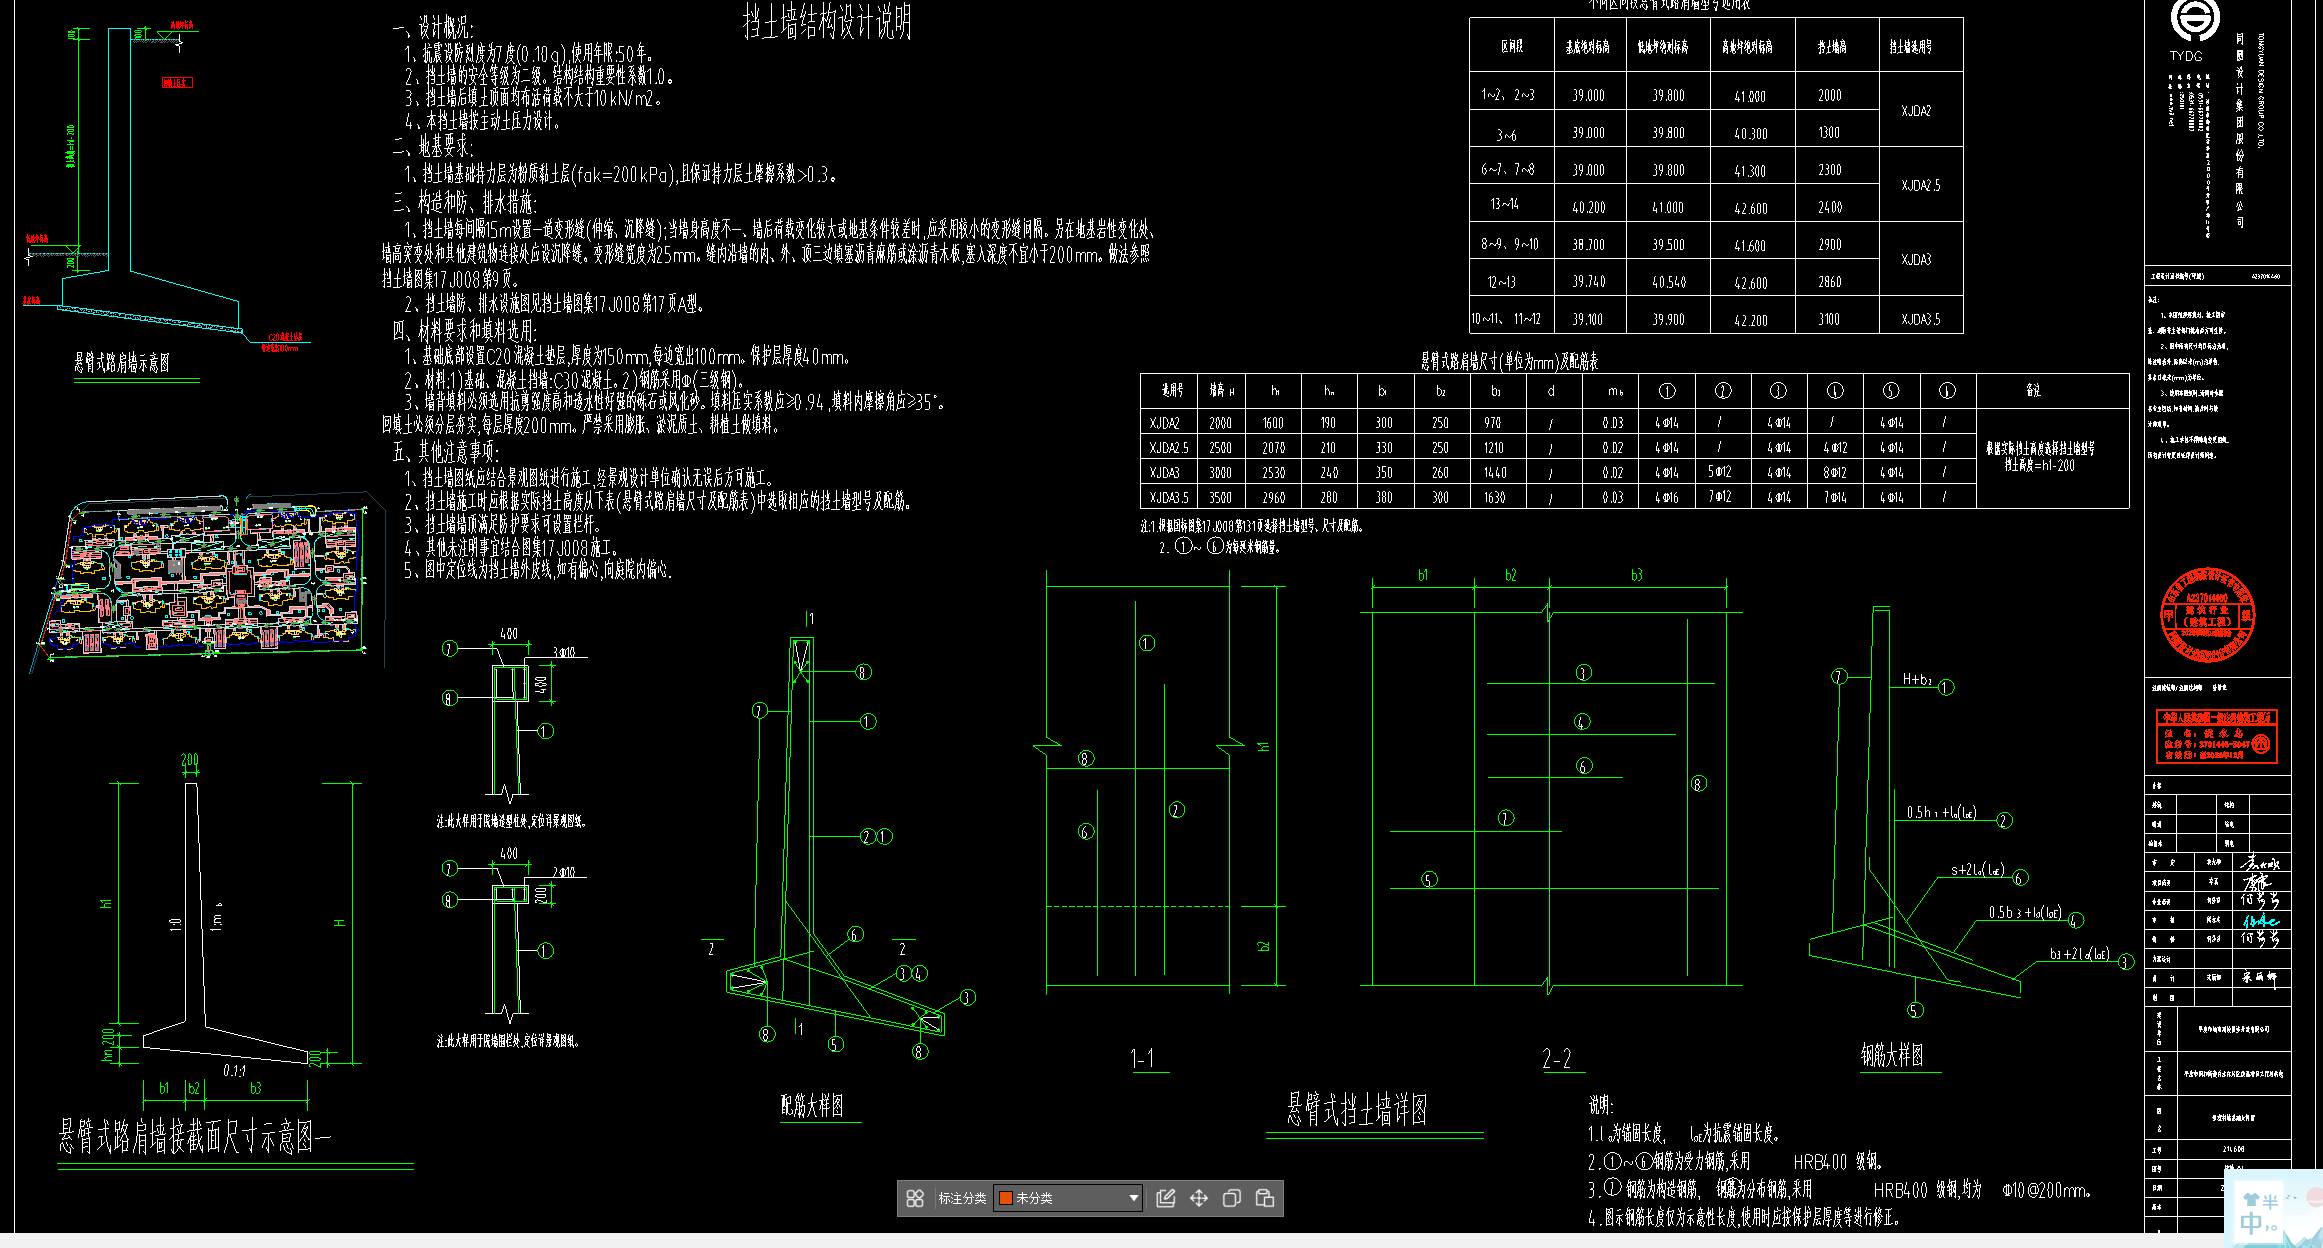Click the 1-1 section label
The image size is (2323, 1248).
[1142, 1058]
